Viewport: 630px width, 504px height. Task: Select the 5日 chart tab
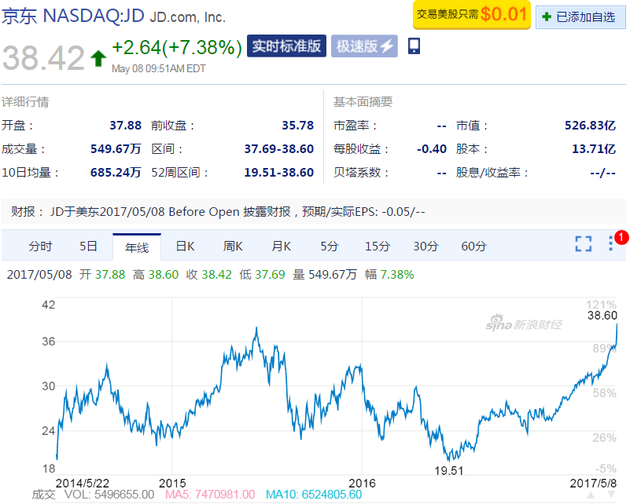(88, 246)
